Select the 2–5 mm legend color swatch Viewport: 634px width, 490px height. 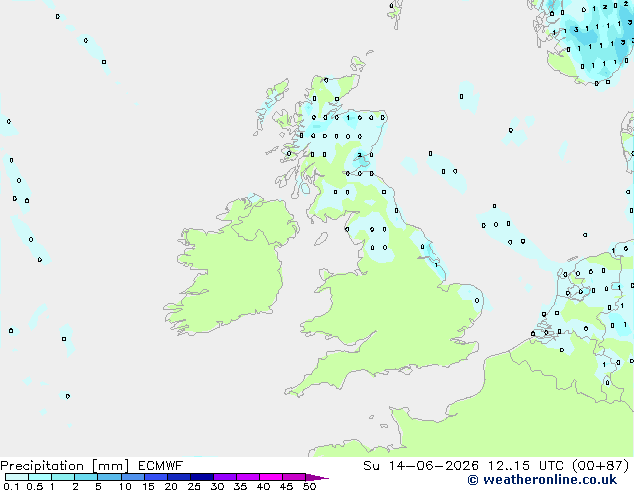(x=86, y=477)
